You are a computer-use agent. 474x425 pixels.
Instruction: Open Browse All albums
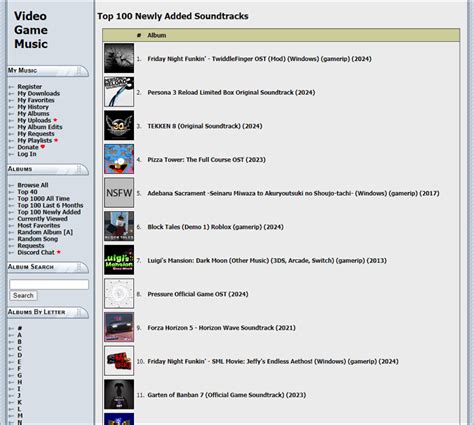(33, 185)
